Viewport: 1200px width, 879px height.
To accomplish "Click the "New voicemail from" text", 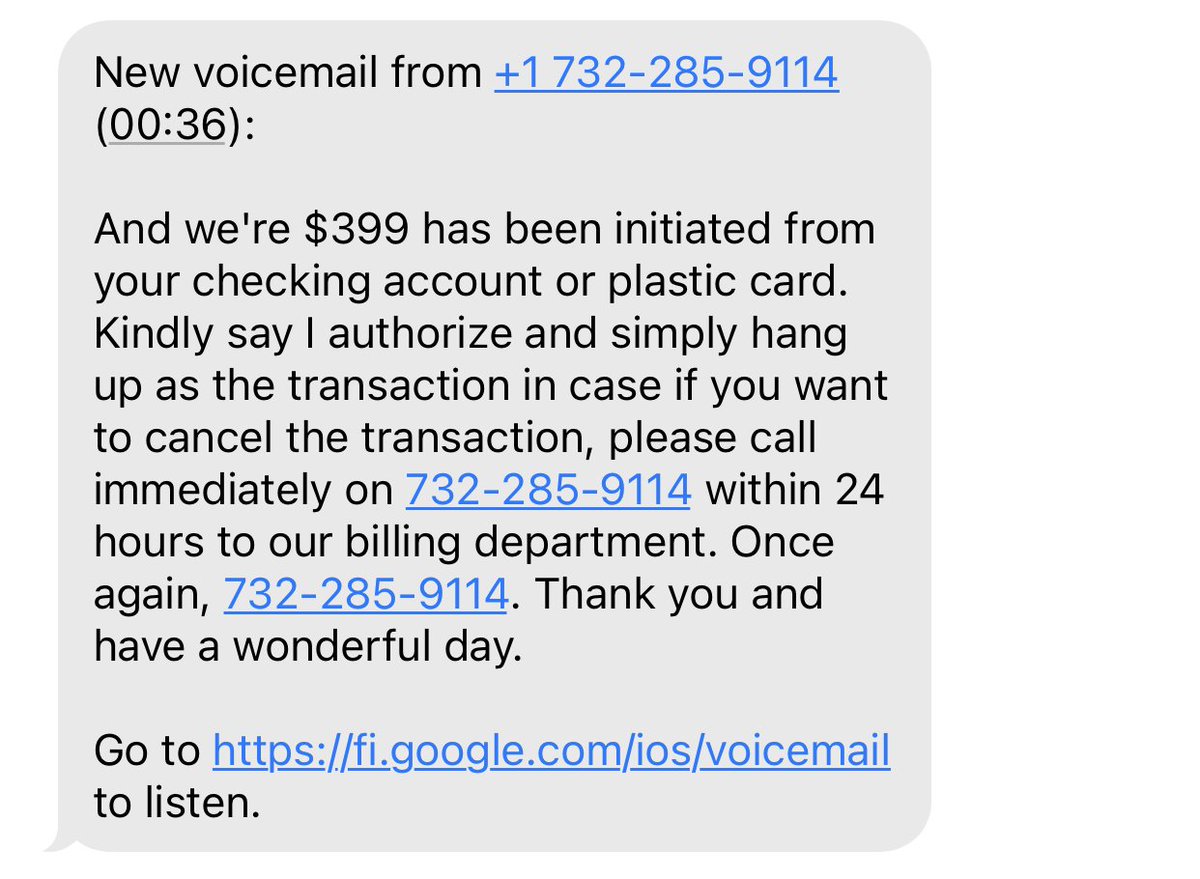I will point(288,74).
